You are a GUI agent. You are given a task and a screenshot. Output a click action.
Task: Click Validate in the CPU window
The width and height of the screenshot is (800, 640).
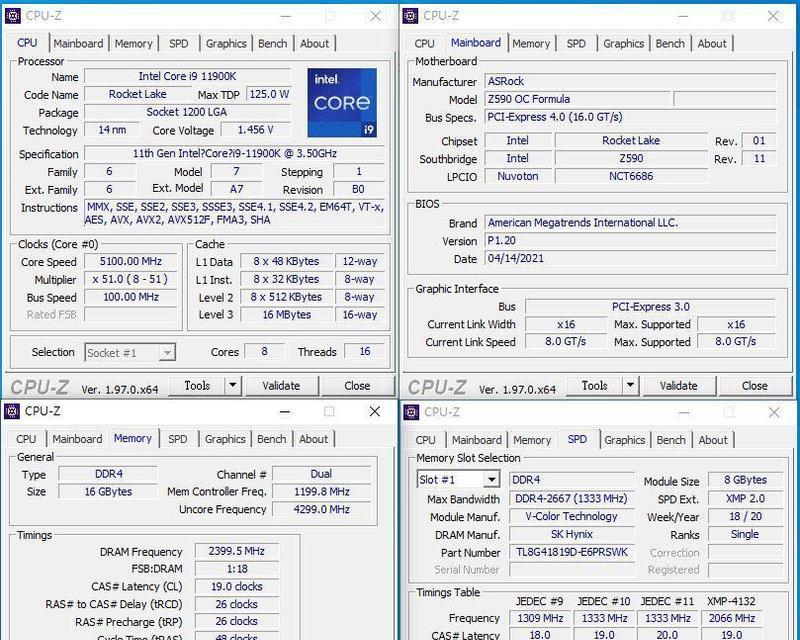pyautogui.click(x=281, y=385)
